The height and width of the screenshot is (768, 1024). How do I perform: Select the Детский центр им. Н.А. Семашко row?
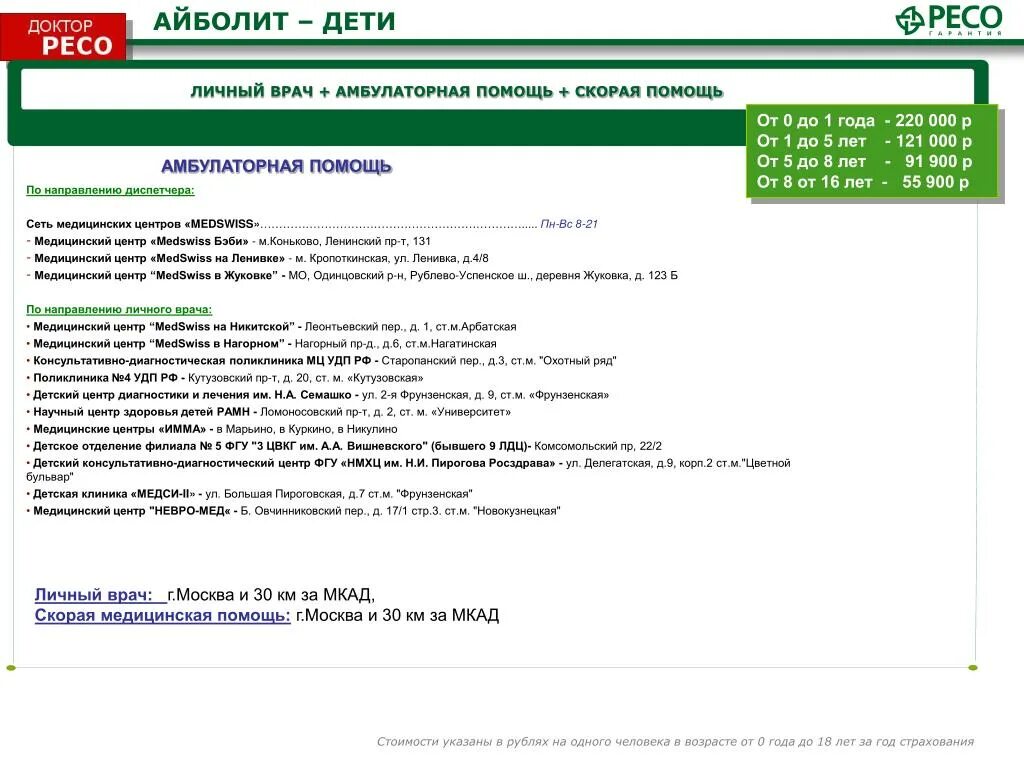point(317,394)
